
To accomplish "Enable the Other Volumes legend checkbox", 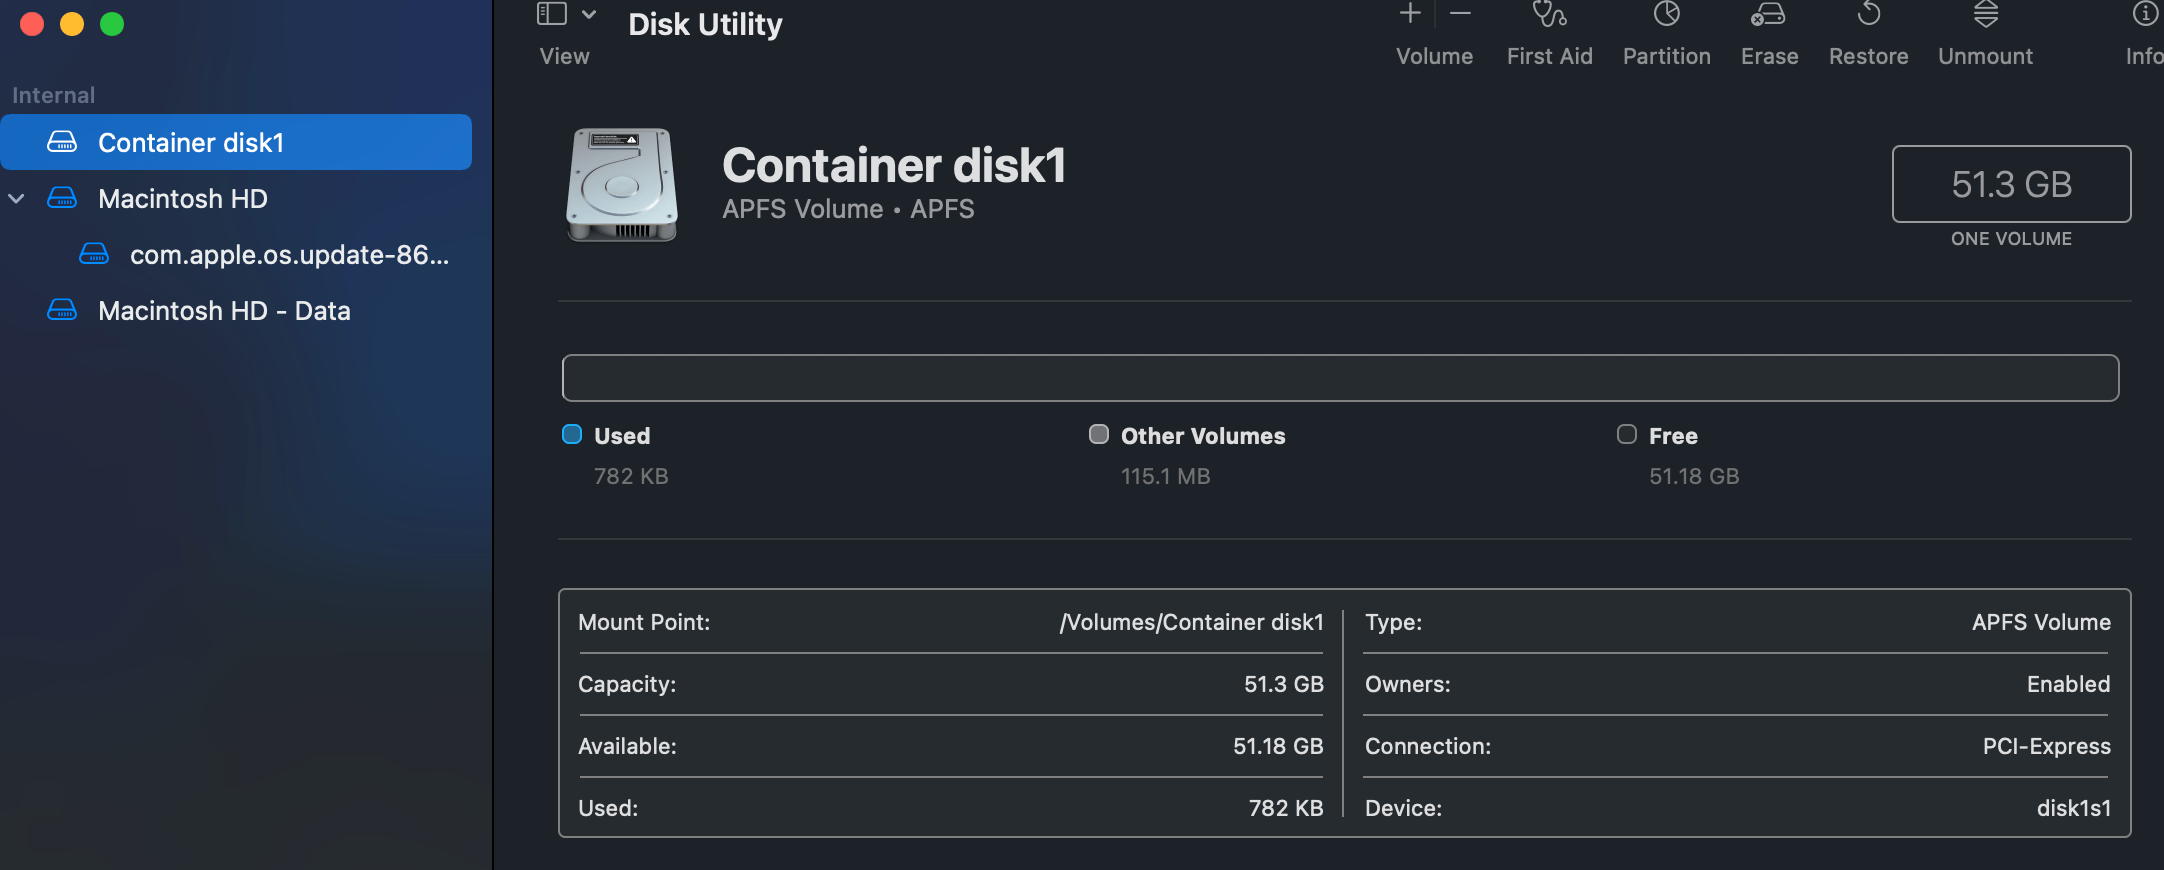I will [1098, 434].
